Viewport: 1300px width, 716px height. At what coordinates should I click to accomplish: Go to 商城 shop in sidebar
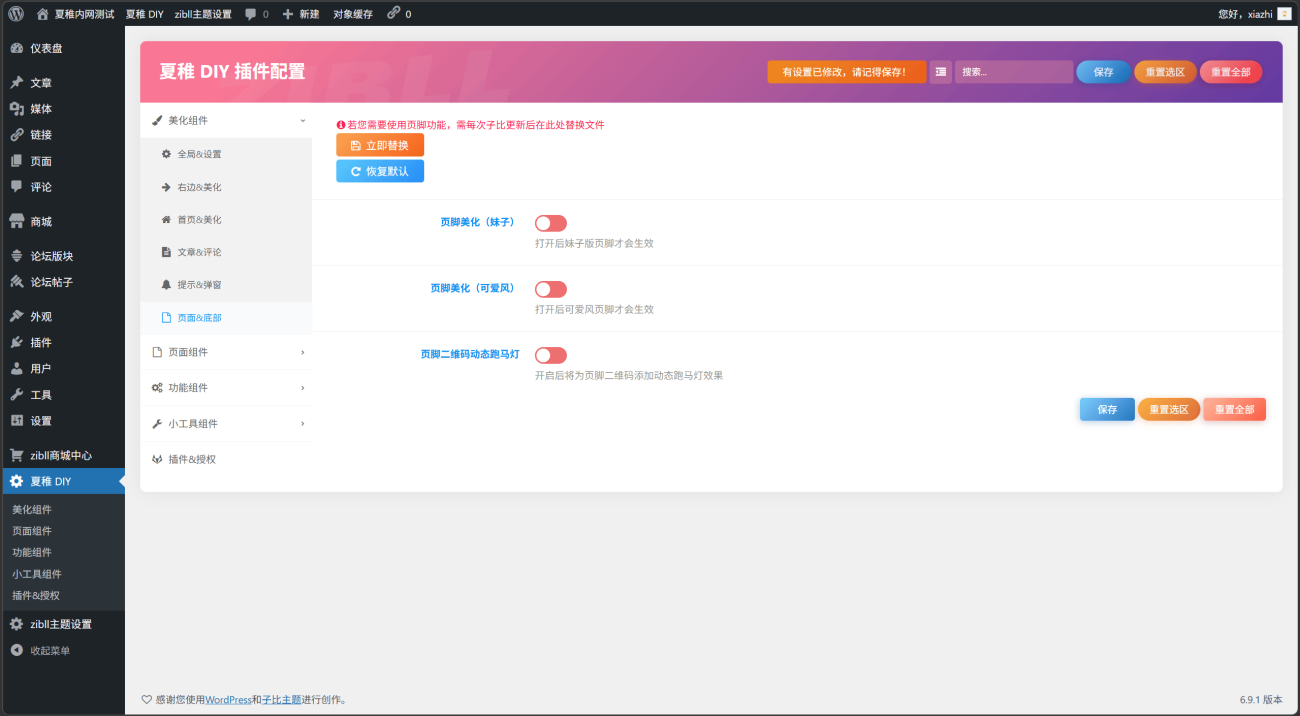pyautogui.click(x=41, y=222)
